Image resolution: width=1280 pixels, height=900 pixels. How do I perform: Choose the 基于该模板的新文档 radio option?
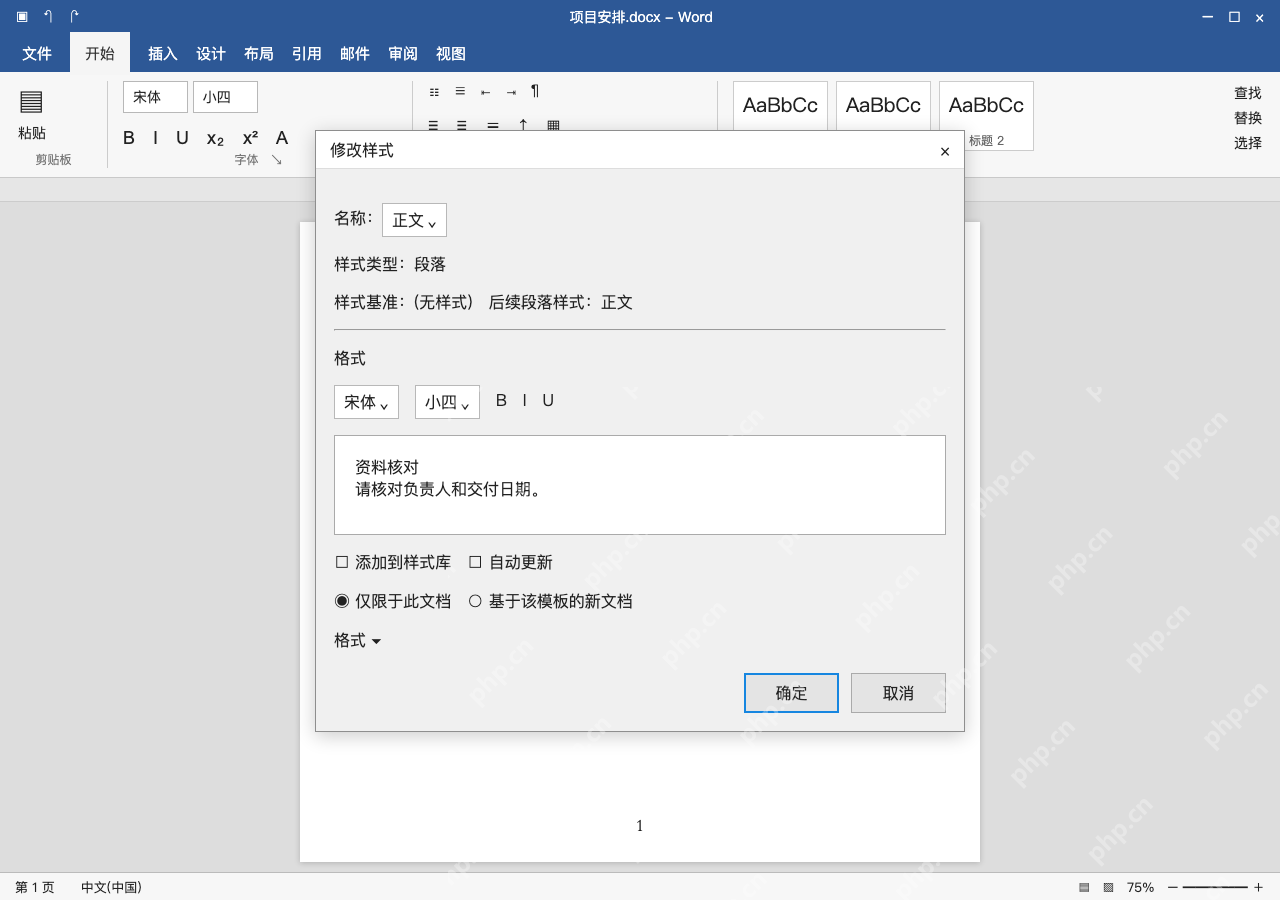coord(475,601)
